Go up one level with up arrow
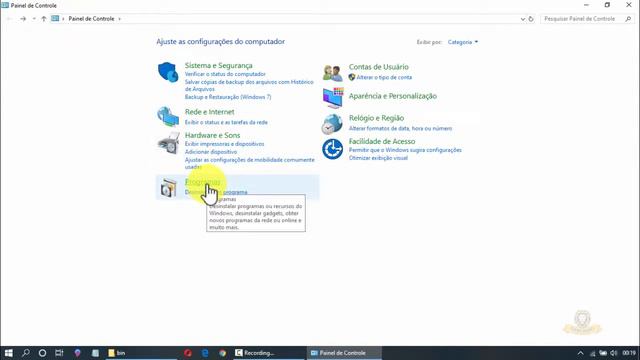The height and width of the screenshot is (360, 640). tap(44, 19)
